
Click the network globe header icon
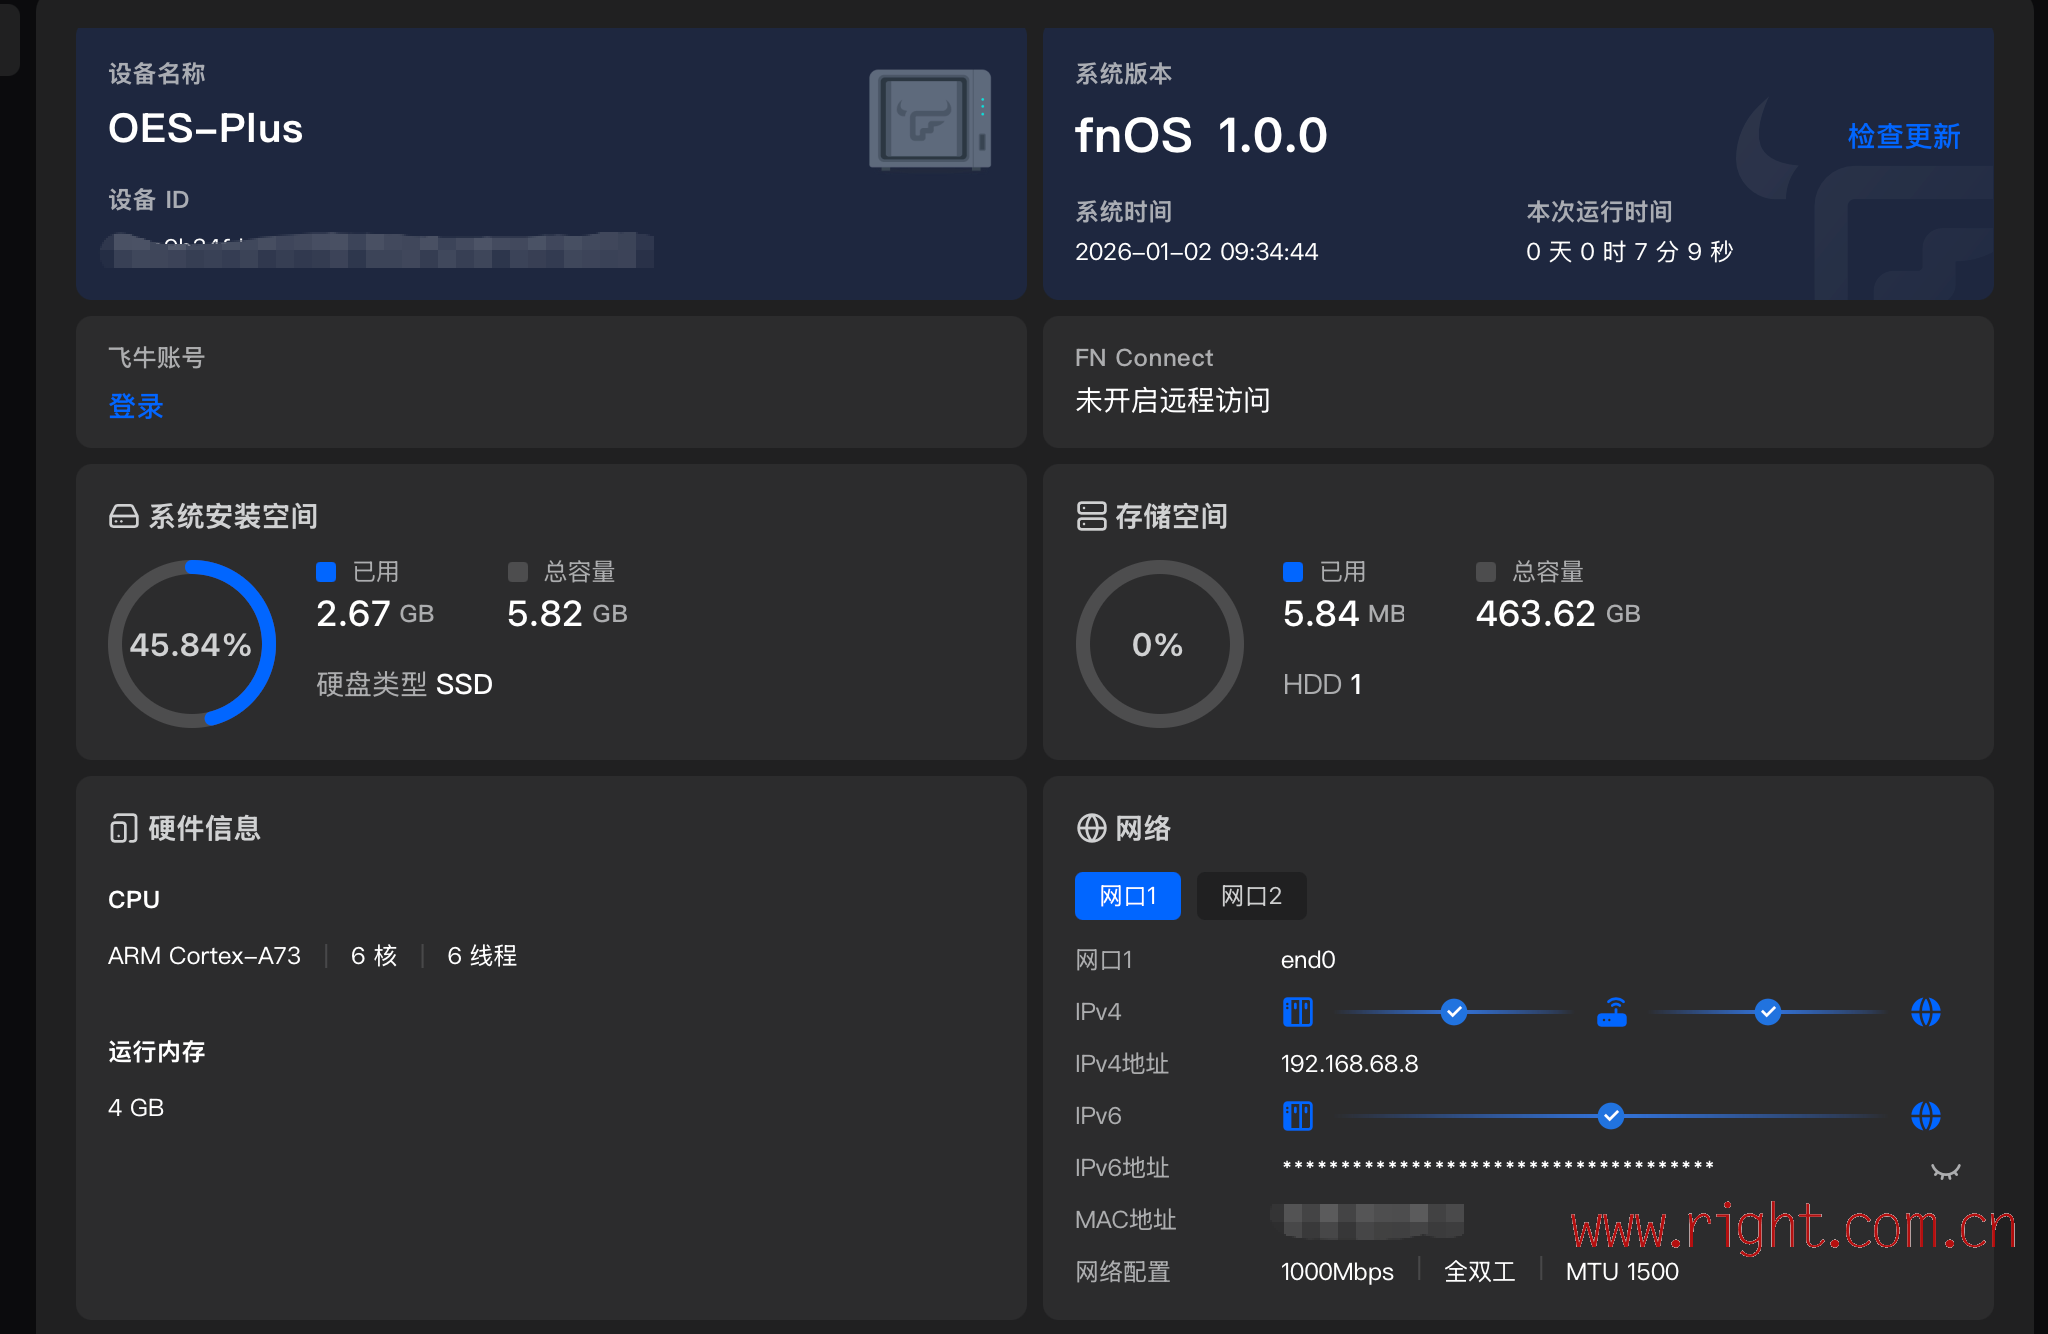pos(1091,828)
